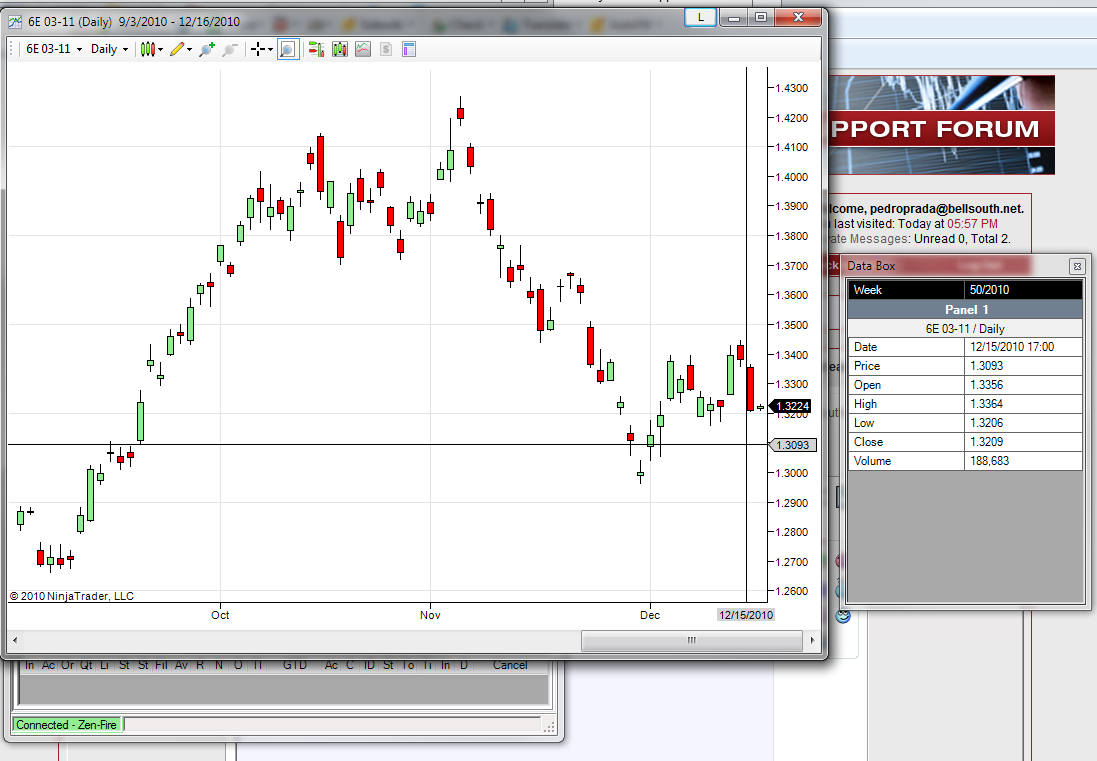The width and height of the screenshot is (1097, 761).
Task: Click the Date value 12/15/2010 17:00
Action: tap(1024, 347)
